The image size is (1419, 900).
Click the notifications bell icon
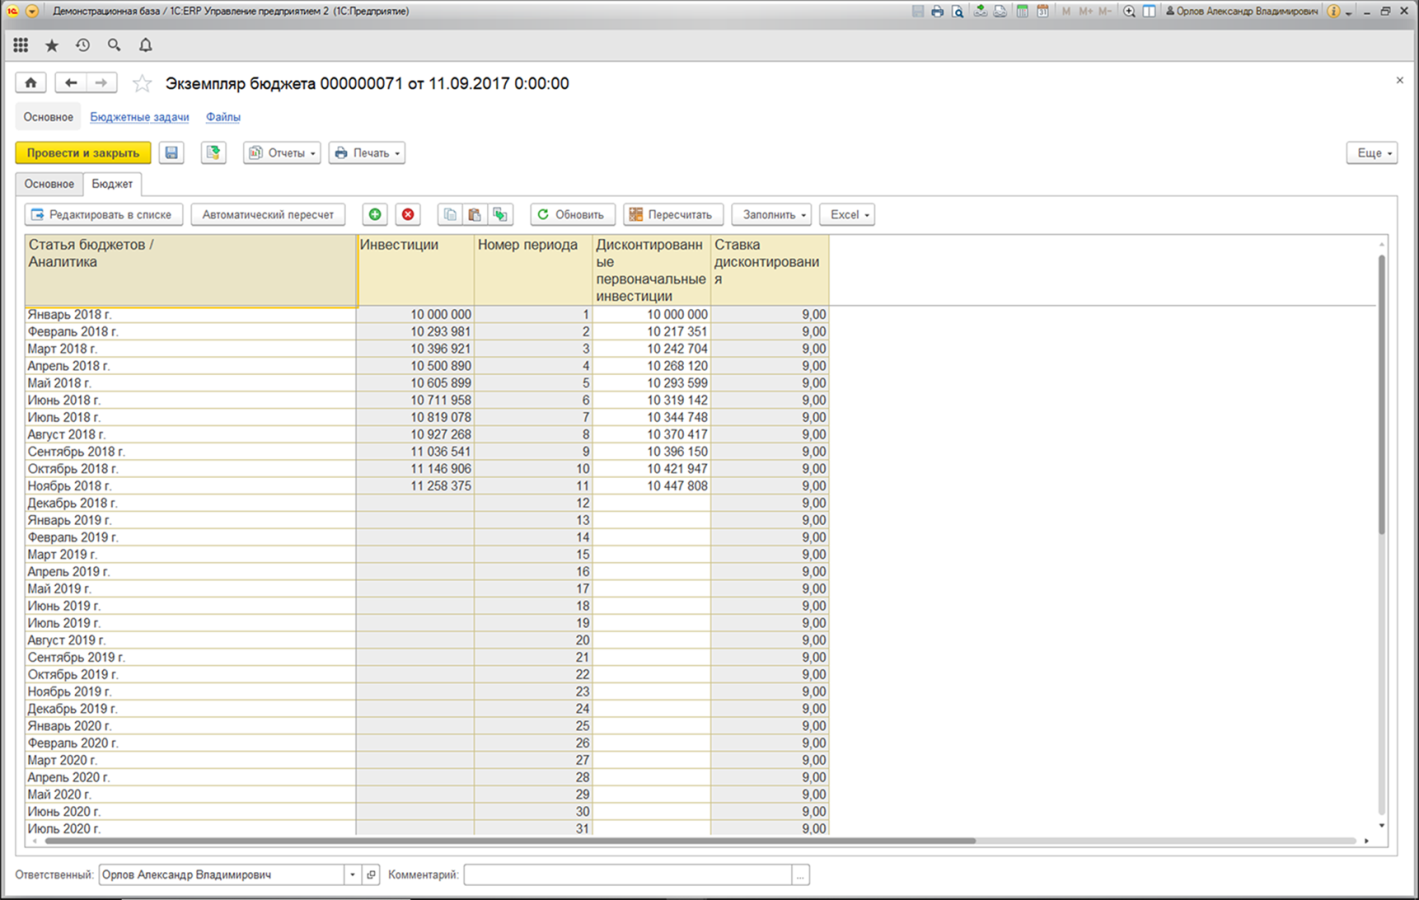pyautogui.click(x=146, y=45)
